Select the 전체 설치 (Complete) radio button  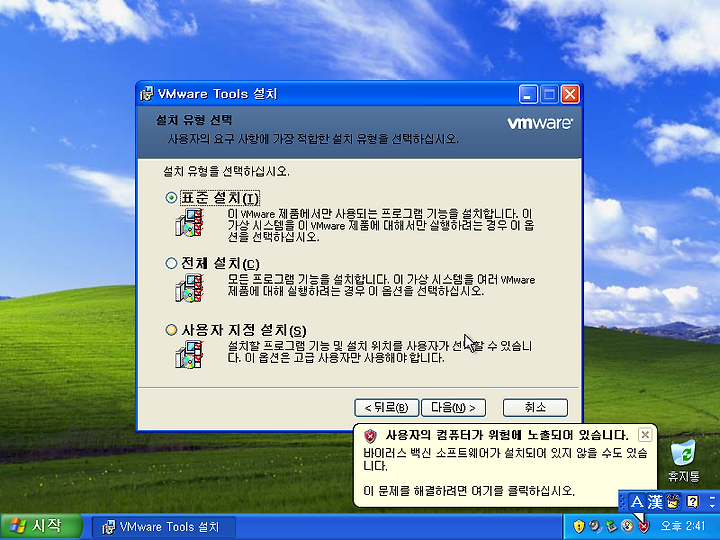pyautogui.click(x=171, y=263)
